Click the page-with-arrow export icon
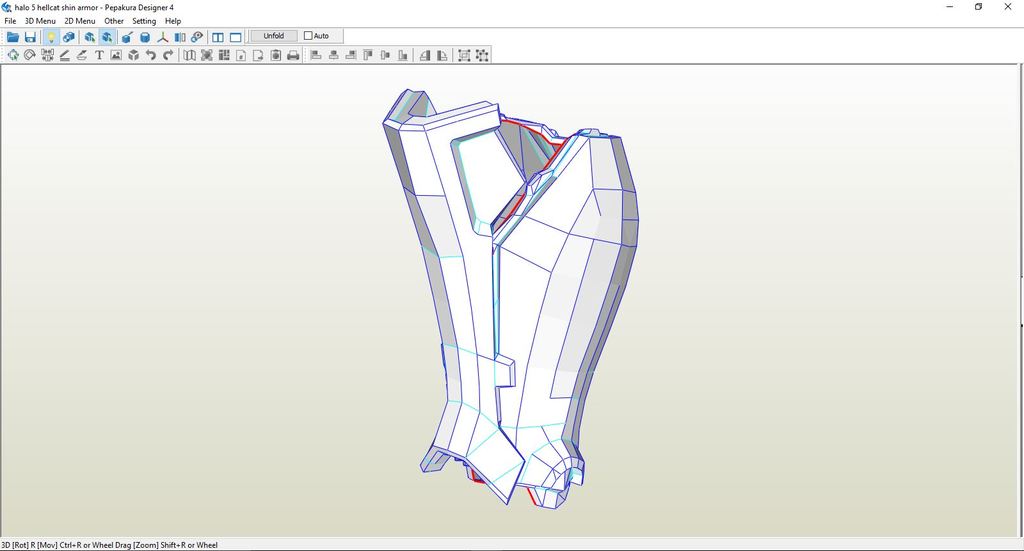This screenshot has width=1024, height=551. 259,55
